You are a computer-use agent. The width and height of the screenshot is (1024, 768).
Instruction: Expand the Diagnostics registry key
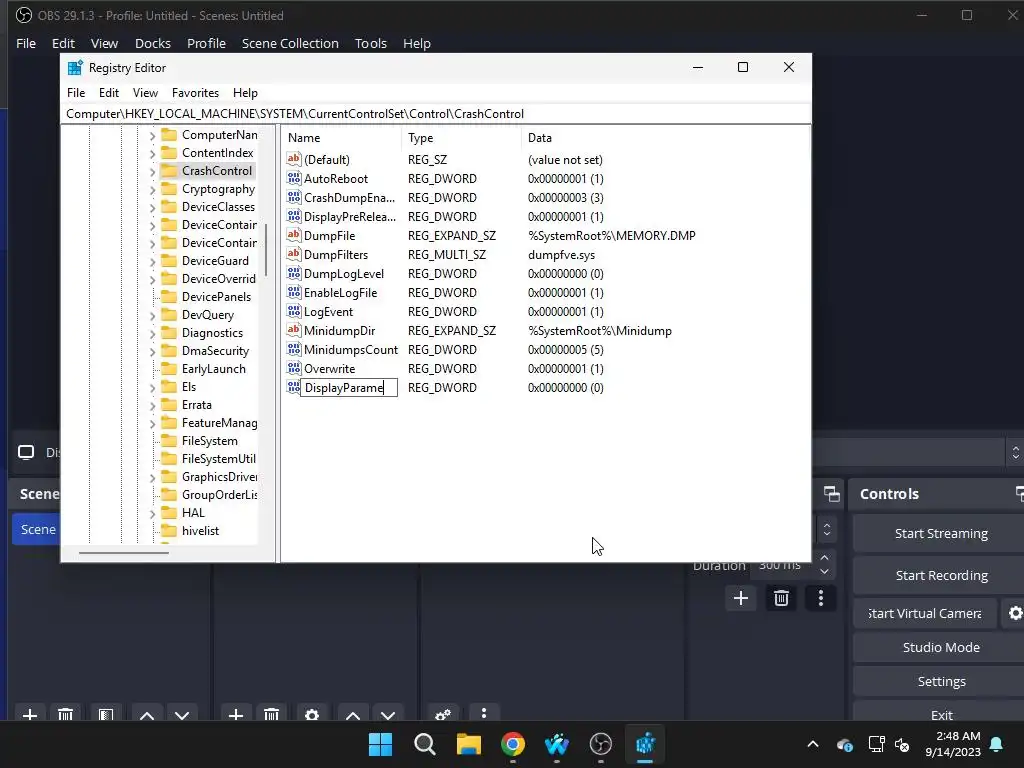click(x=152, y=333)
